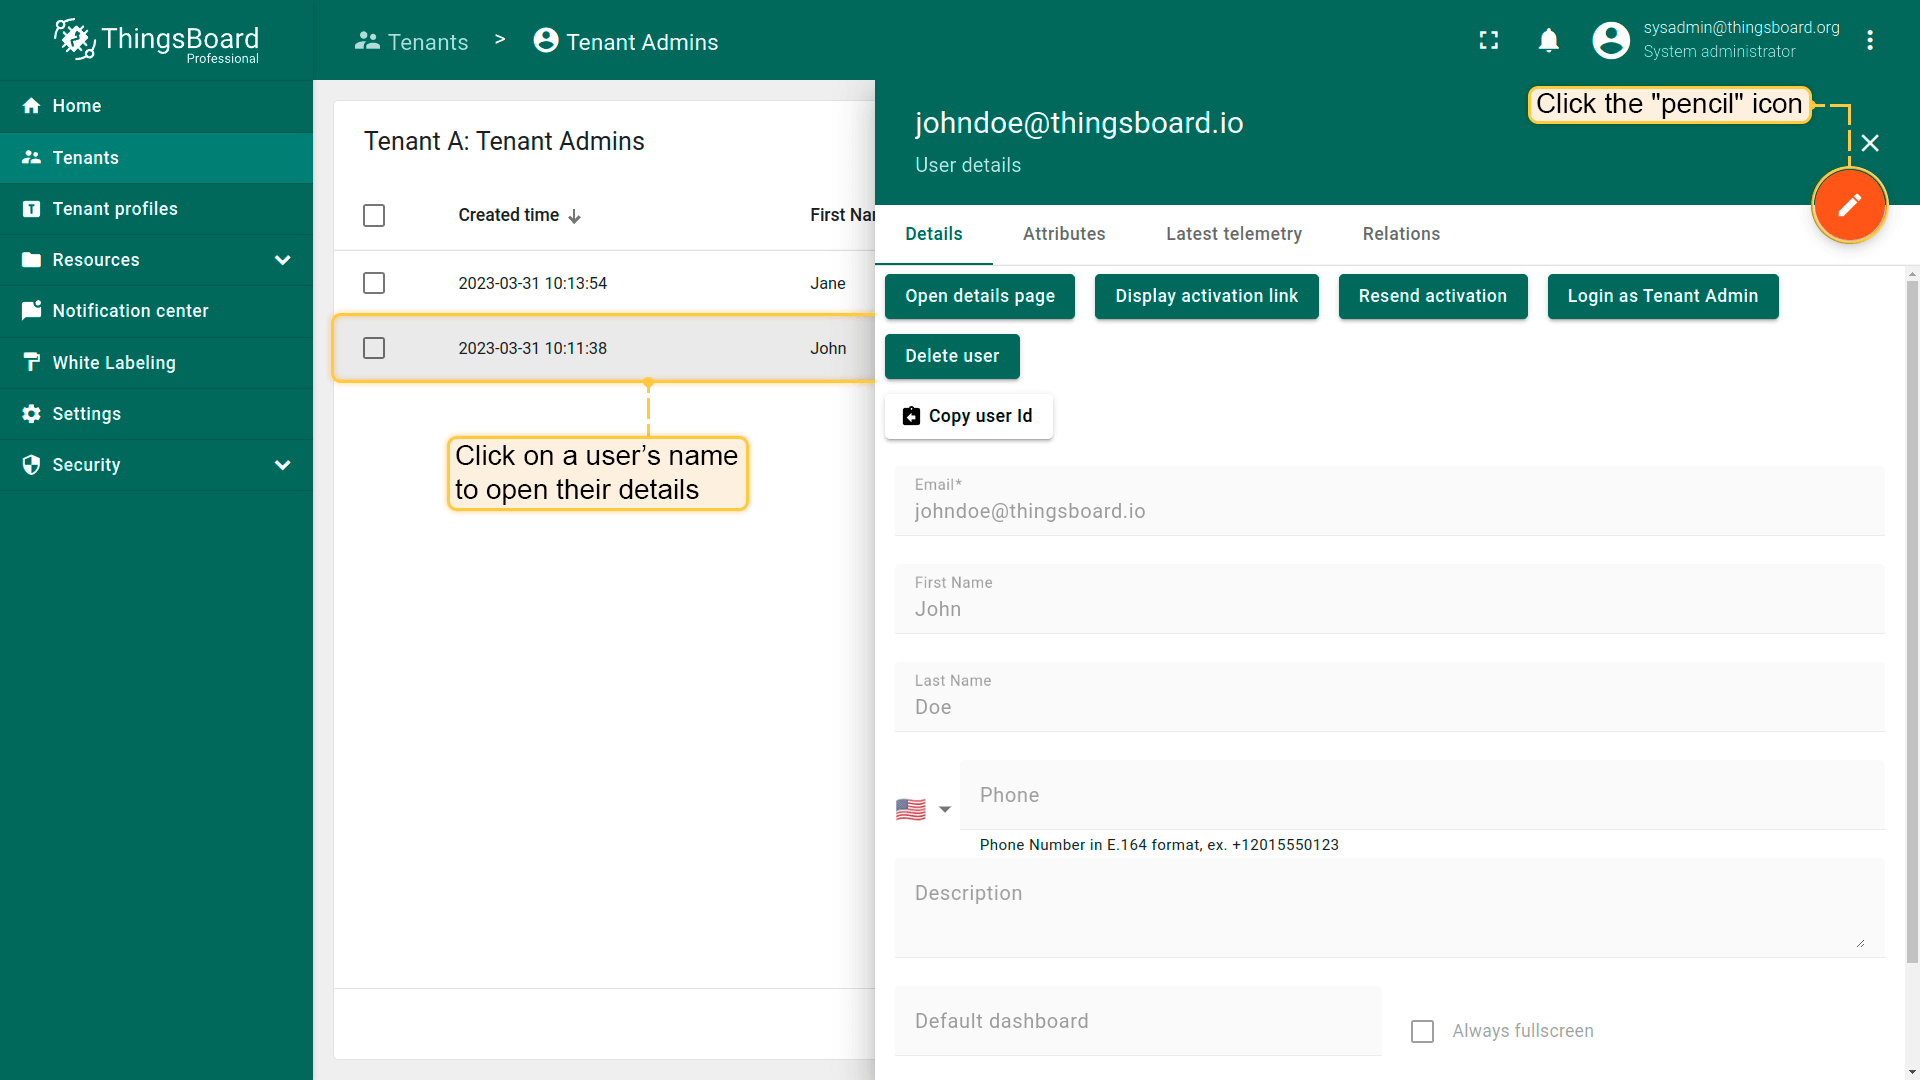Image resolution: width=1920 pixels, height=1080 pixels.
Task: Expand the Resources menu chevron
Action: tap(282, 260)
